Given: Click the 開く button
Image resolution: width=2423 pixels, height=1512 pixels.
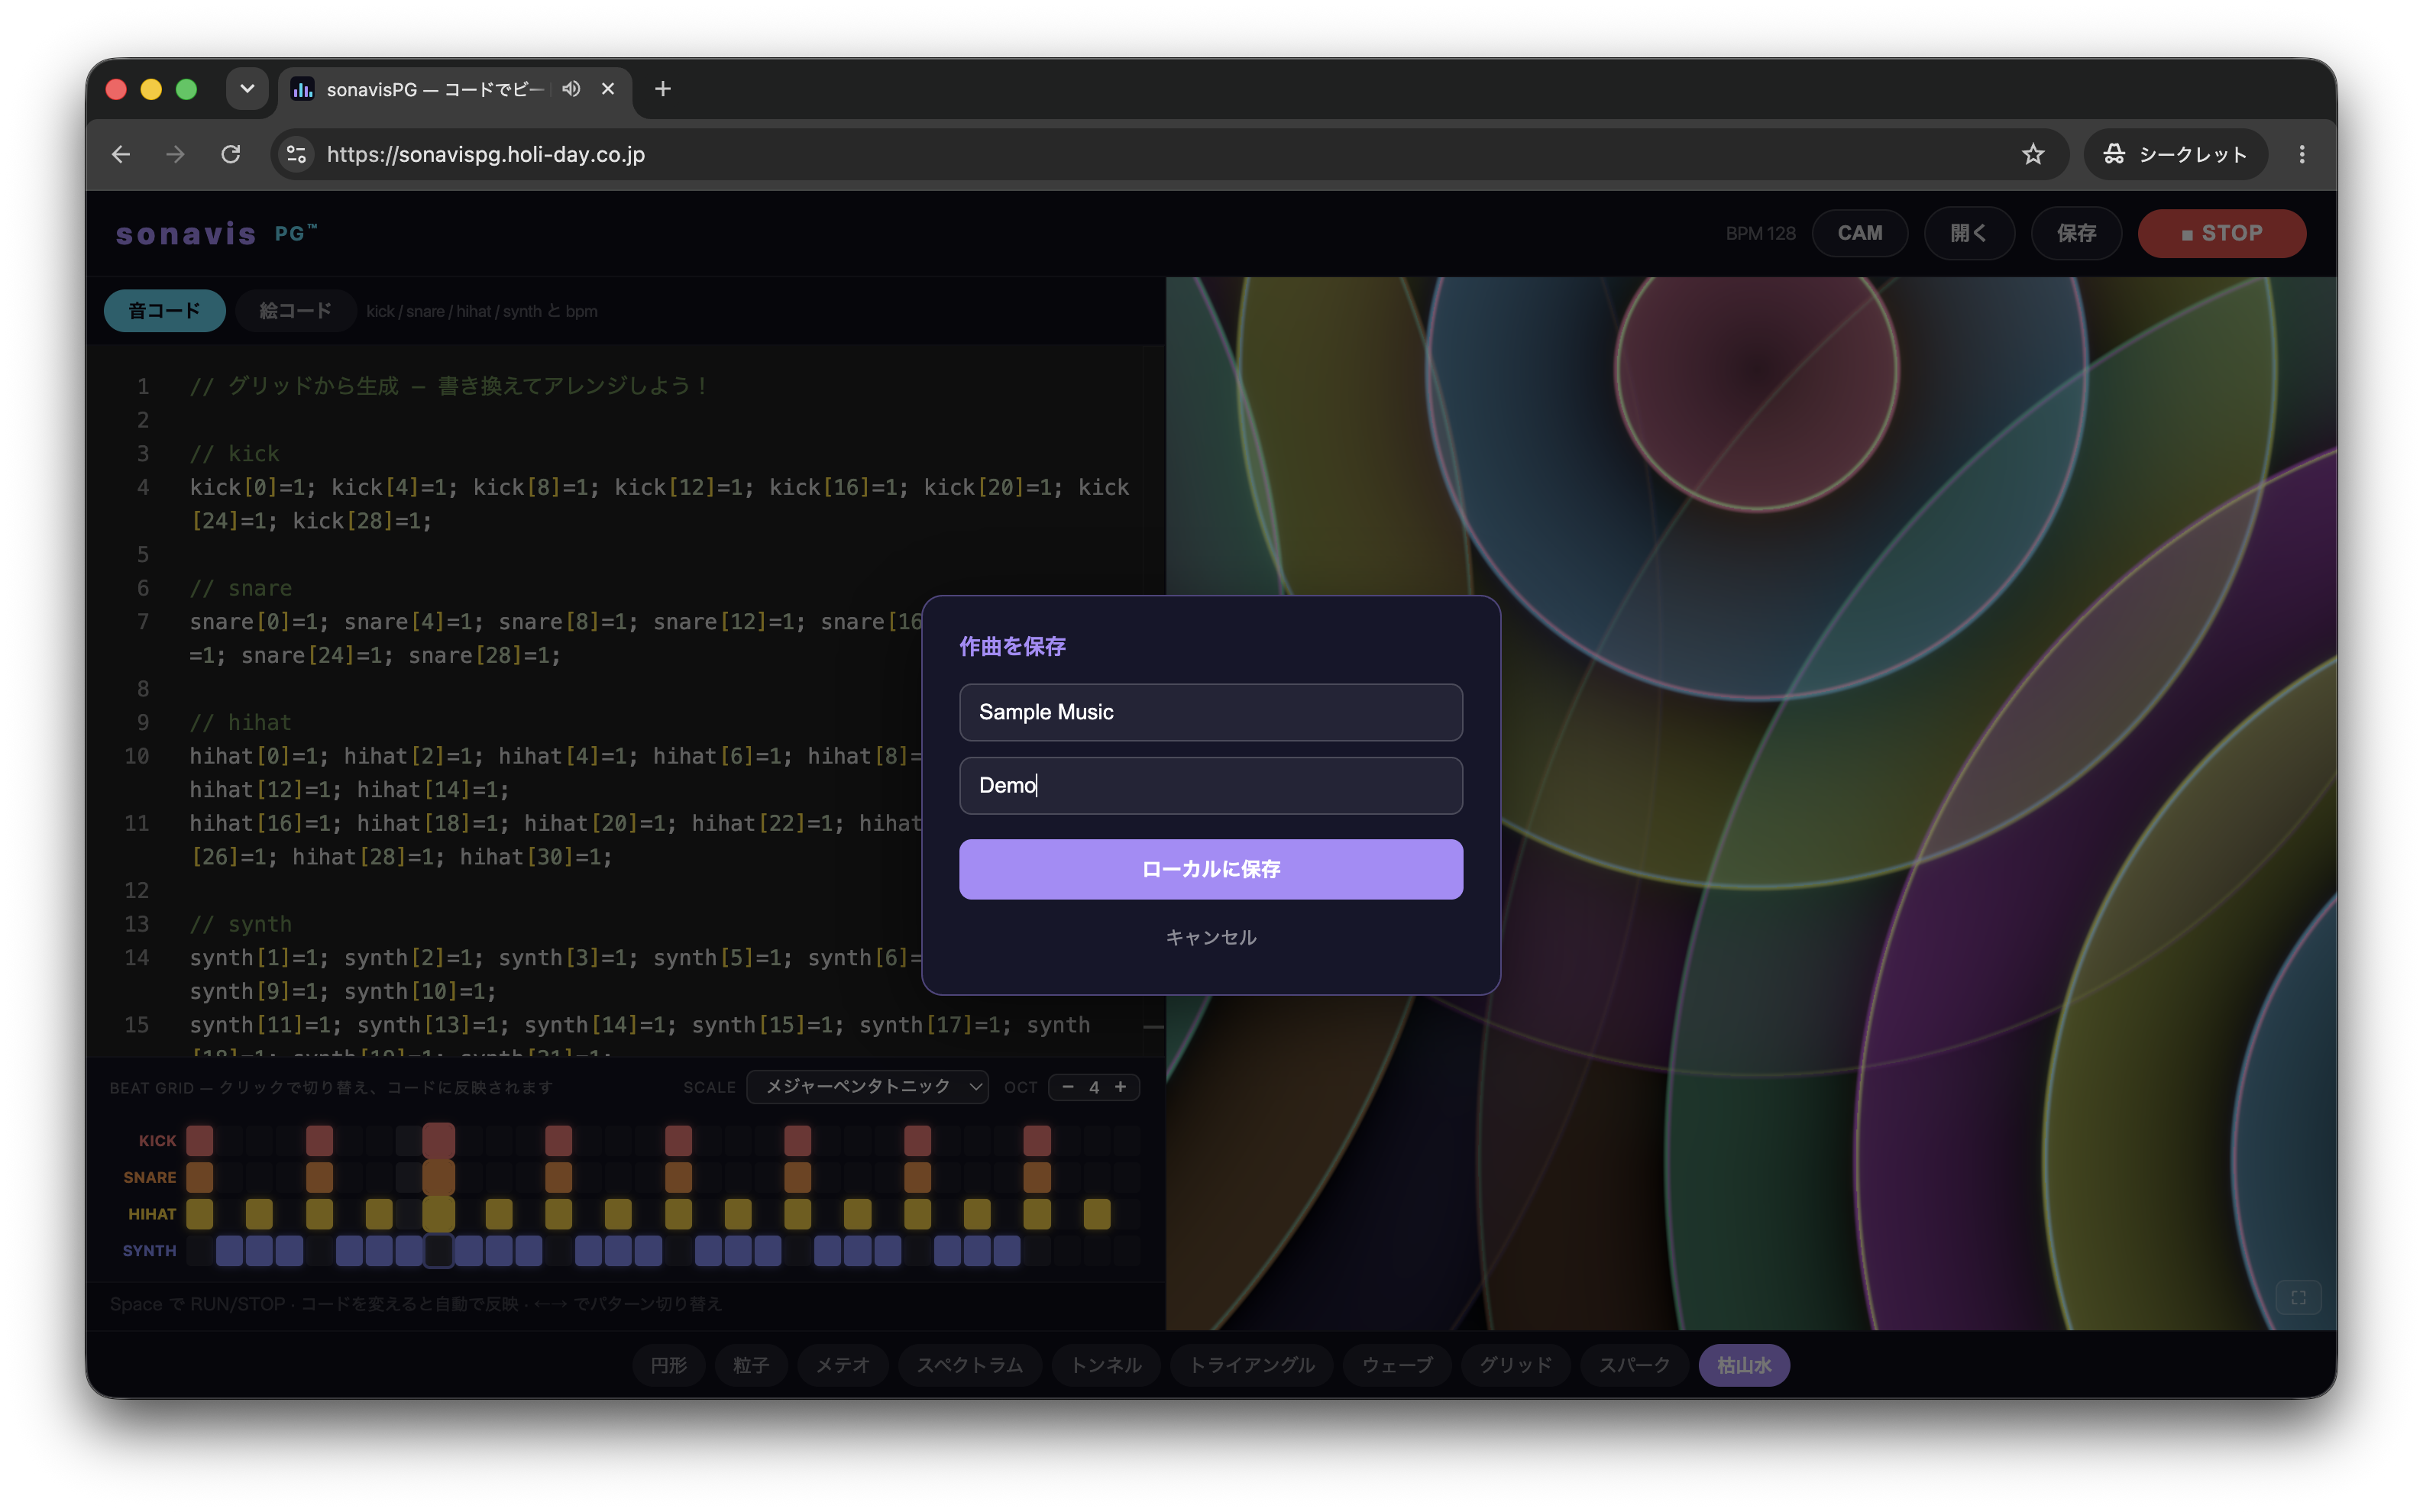Looking at the screenshot, I should [x=1968, y=233].
